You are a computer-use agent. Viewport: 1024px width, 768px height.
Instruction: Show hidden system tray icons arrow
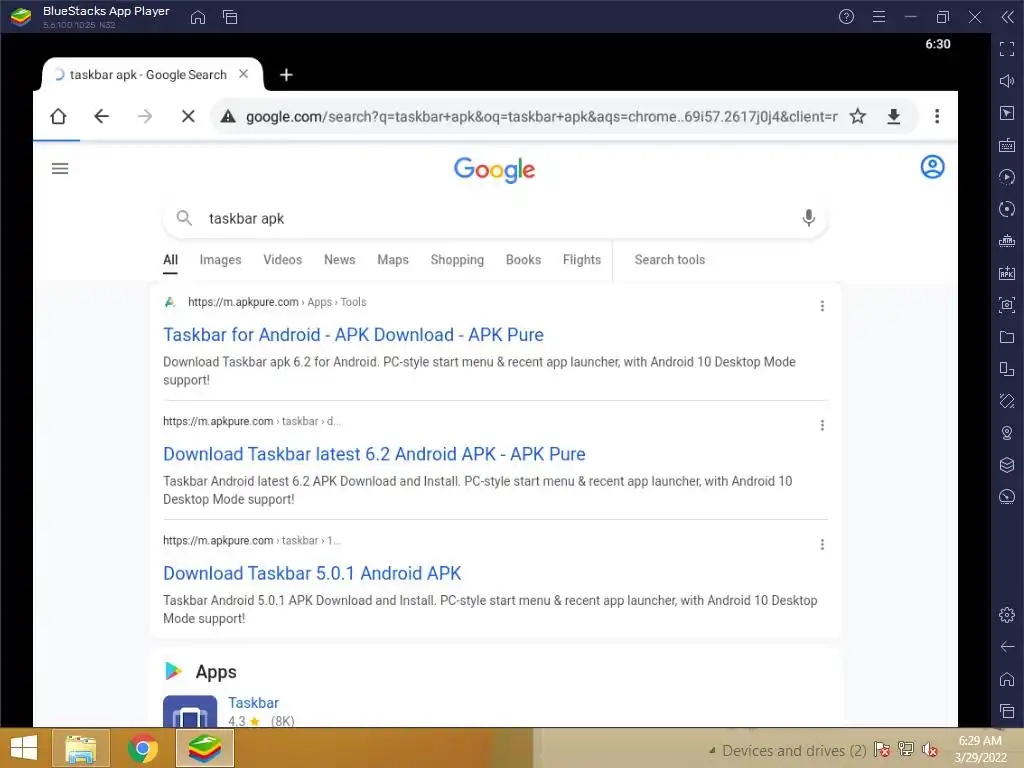712,750
